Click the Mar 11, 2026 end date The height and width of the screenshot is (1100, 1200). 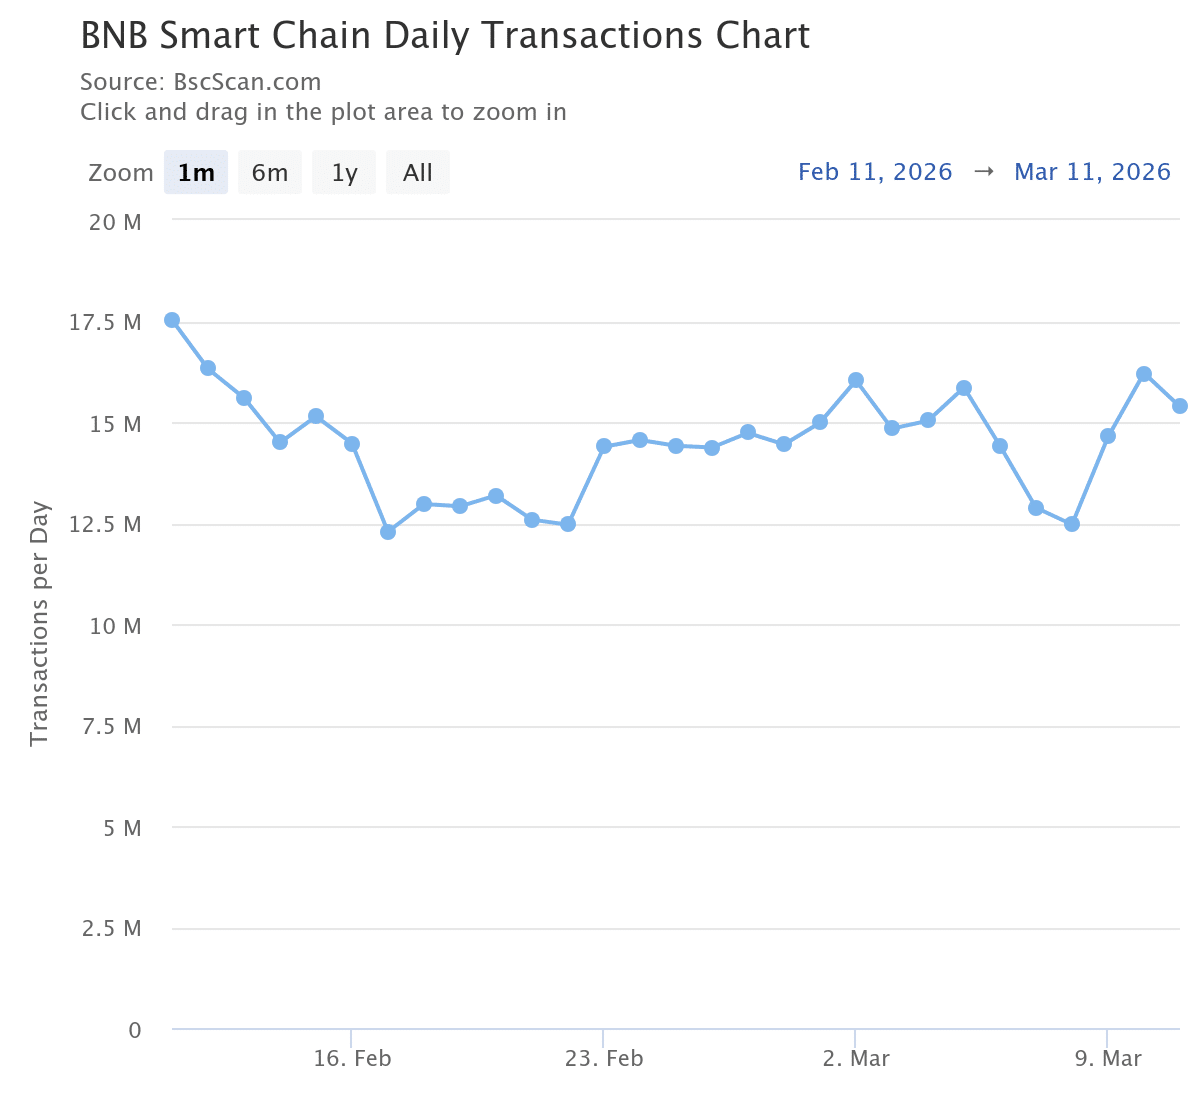[1092, 172]
